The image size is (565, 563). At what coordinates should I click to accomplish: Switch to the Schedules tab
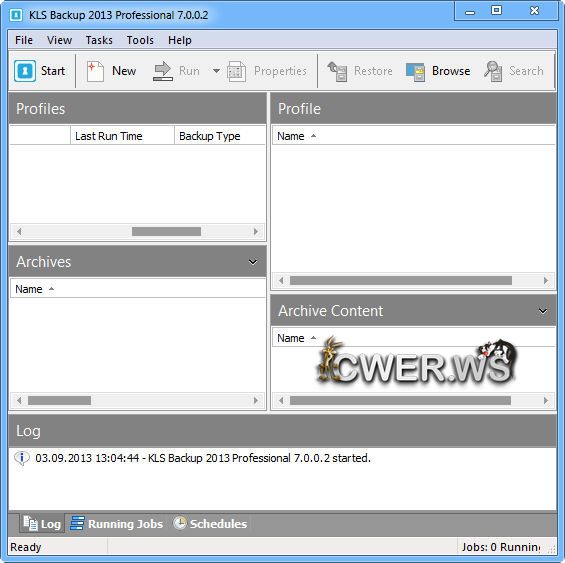(210, 523)
